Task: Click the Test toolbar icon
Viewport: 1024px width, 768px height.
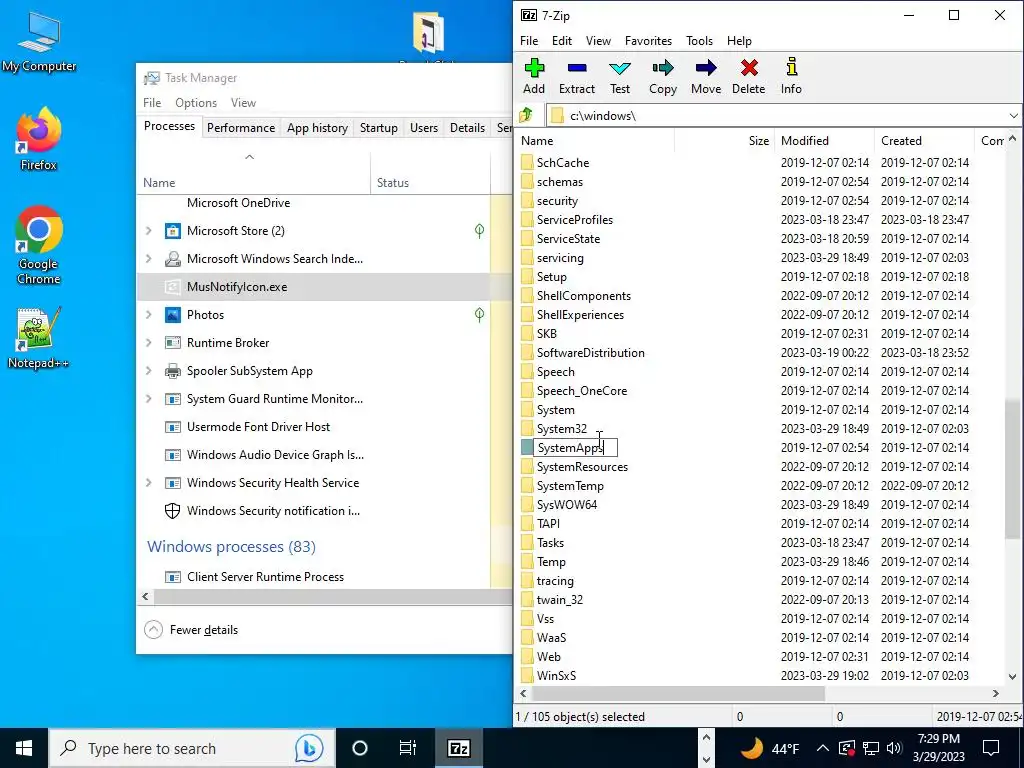Action: tap(620, 76)
